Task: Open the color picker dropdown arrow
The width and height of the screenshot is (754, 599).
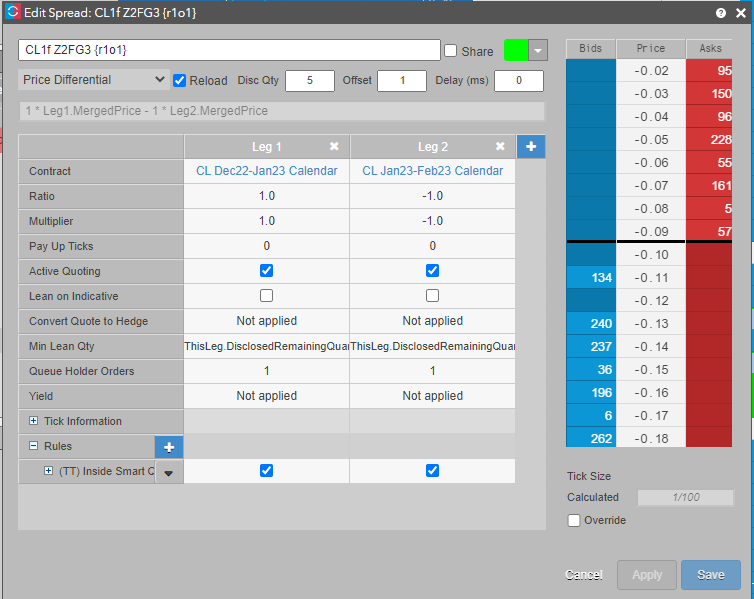Action: [x=538, y=50]
